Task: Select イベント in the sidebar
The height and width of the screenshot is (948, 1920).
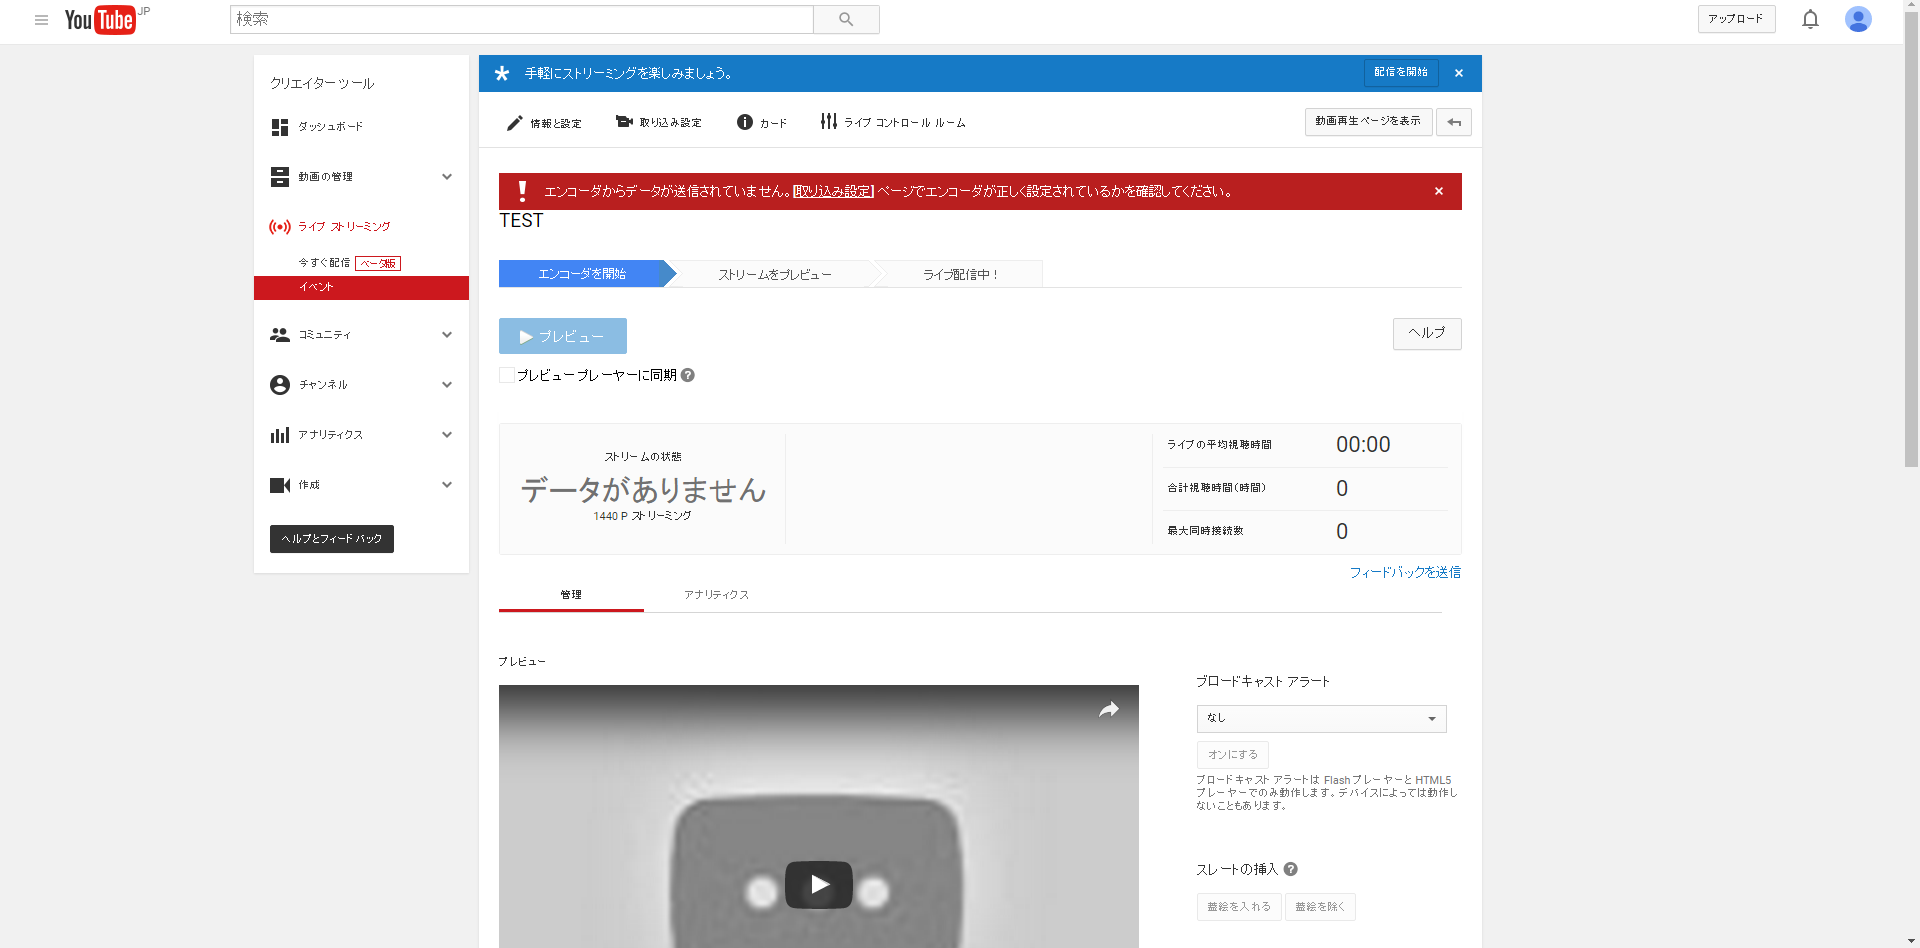Action: tap(361, 288)
